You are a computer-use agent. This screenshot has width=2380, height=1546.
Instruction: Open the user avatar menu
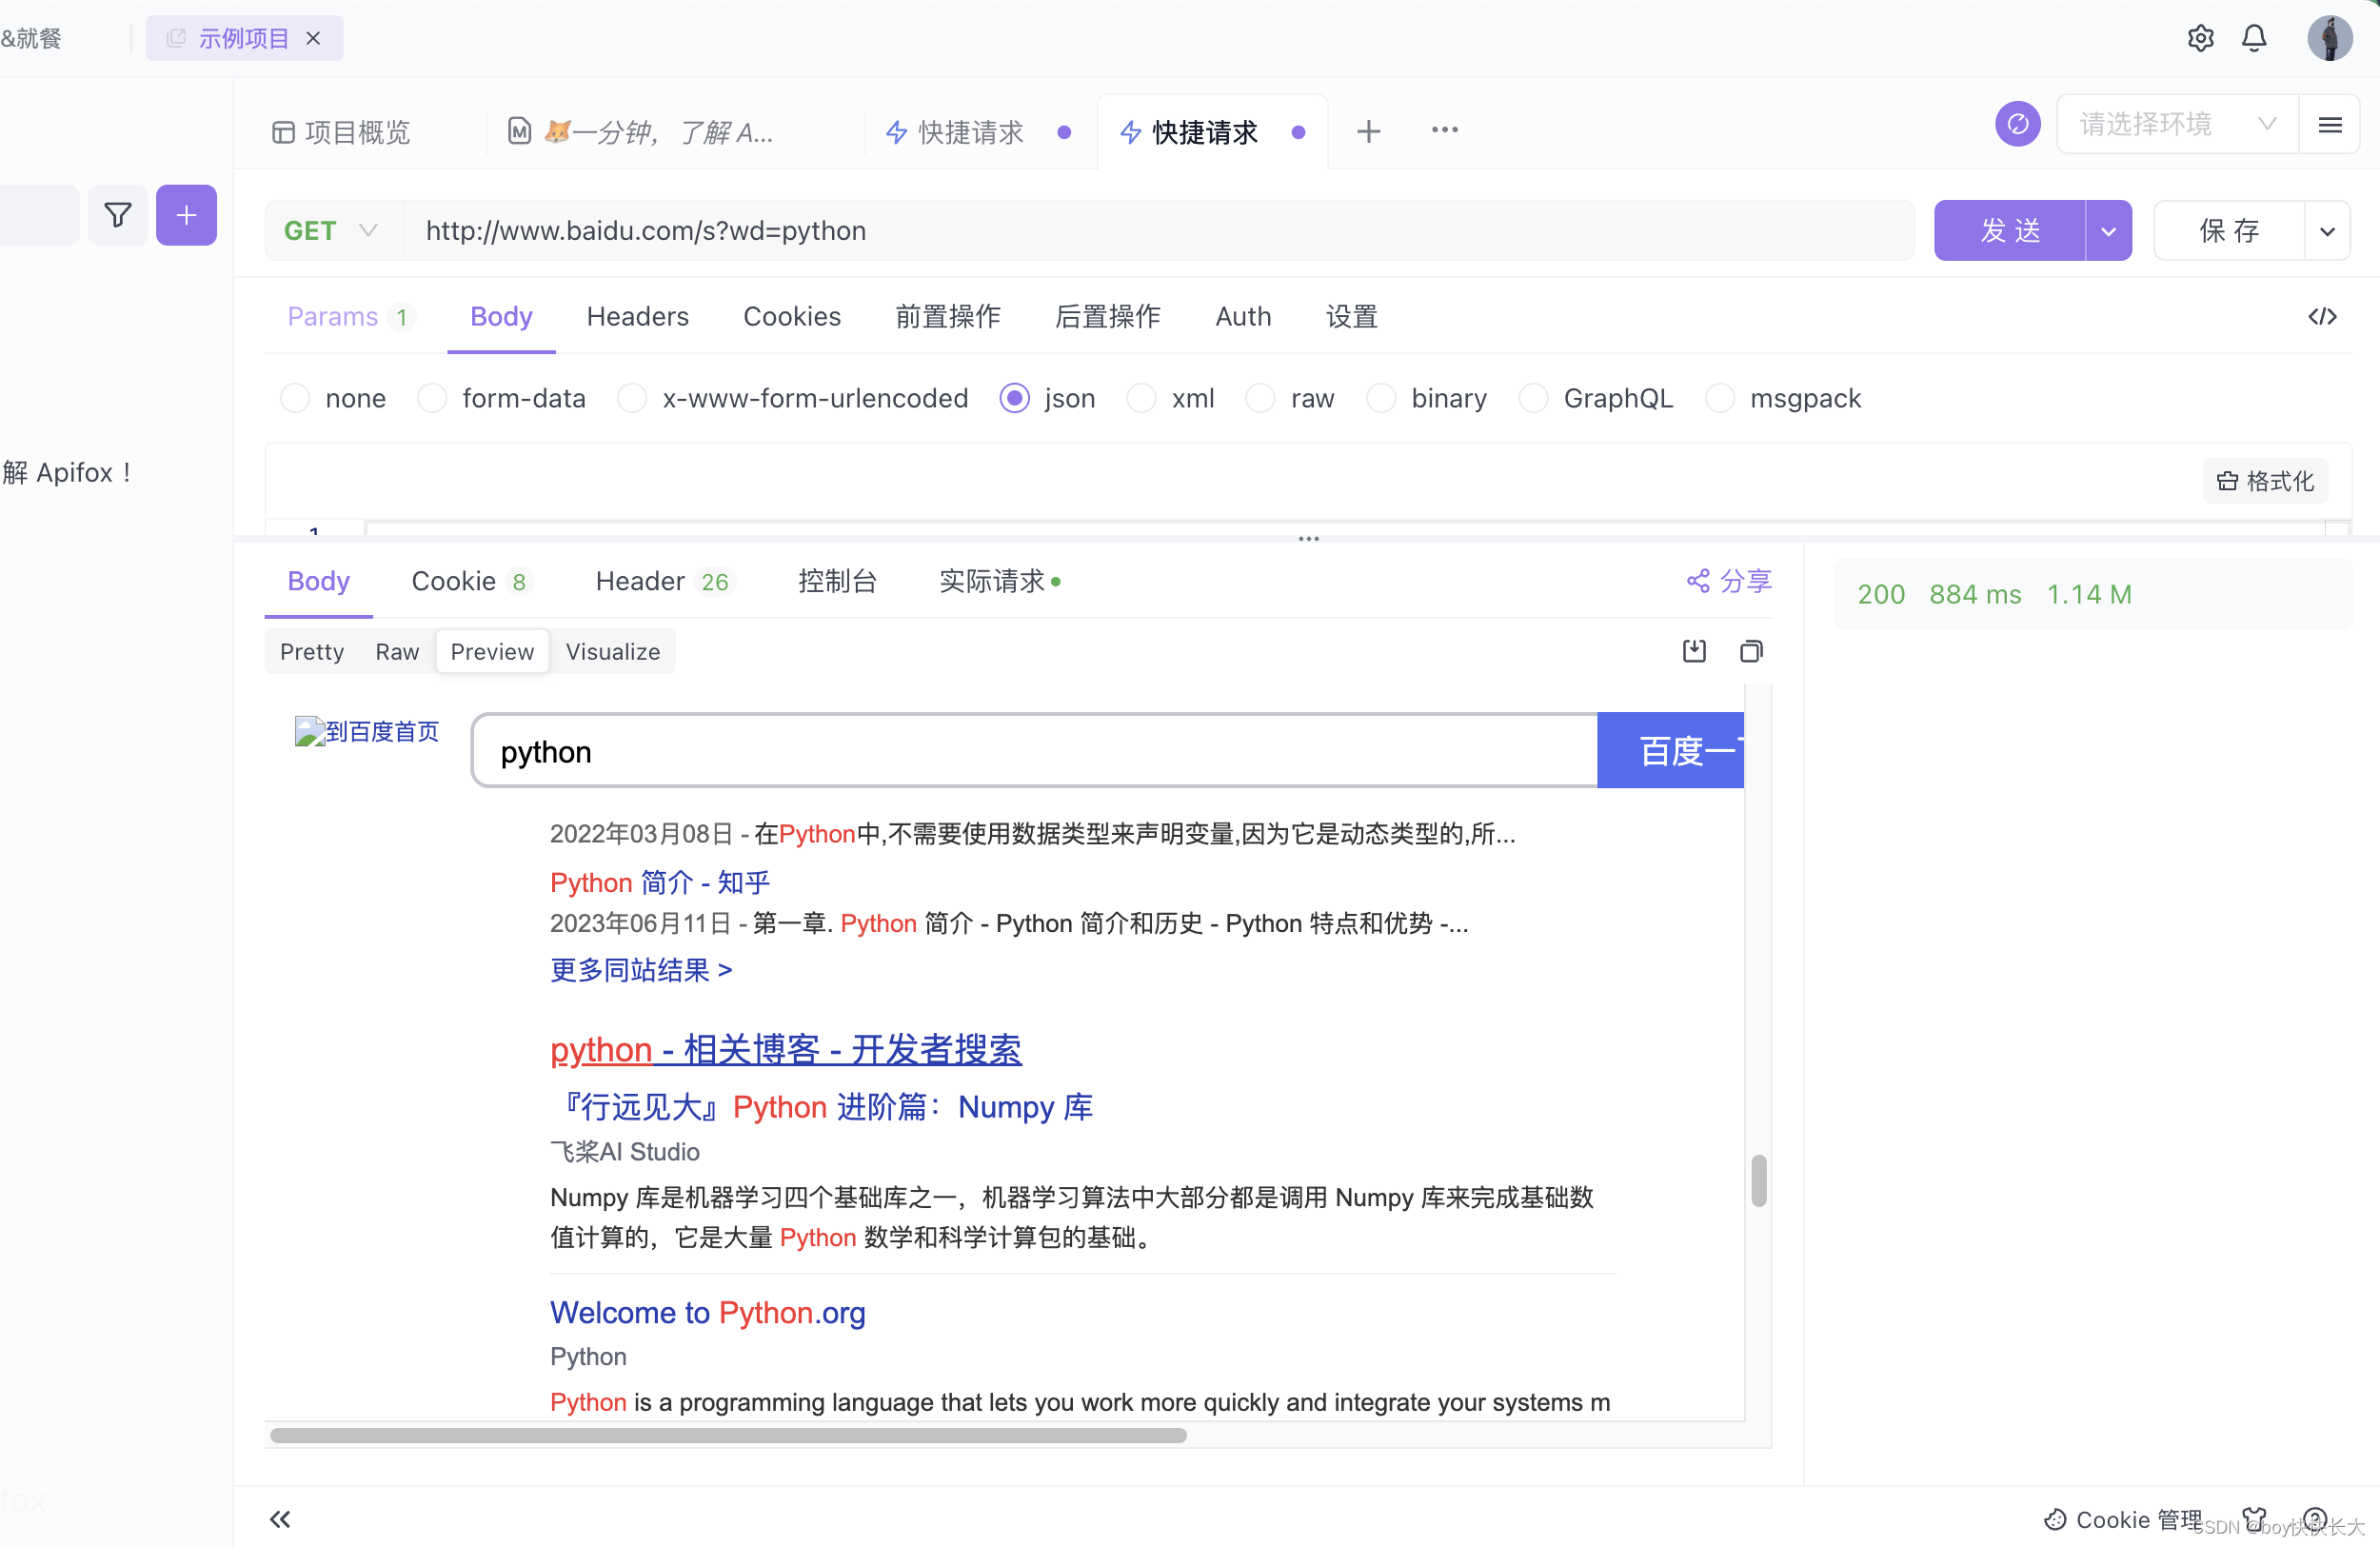[x=2329, y=38]
